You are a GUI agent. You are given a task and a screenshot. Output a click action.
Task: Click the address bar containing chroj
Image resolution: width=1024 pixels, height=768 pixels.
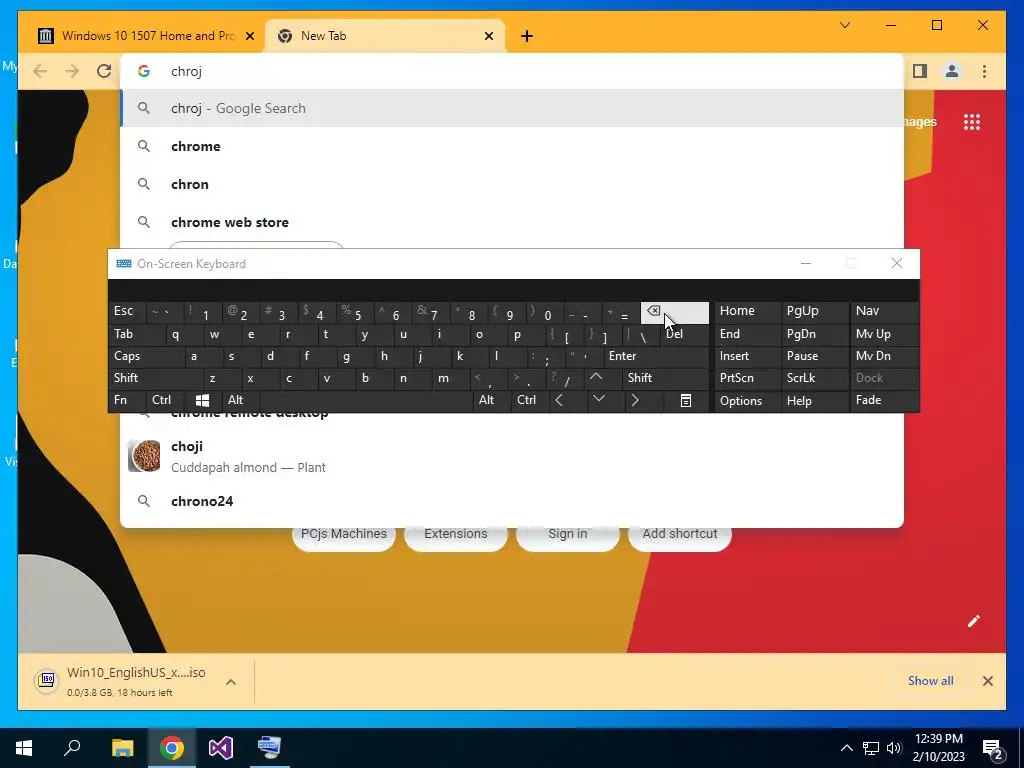[x=512, y=71]
